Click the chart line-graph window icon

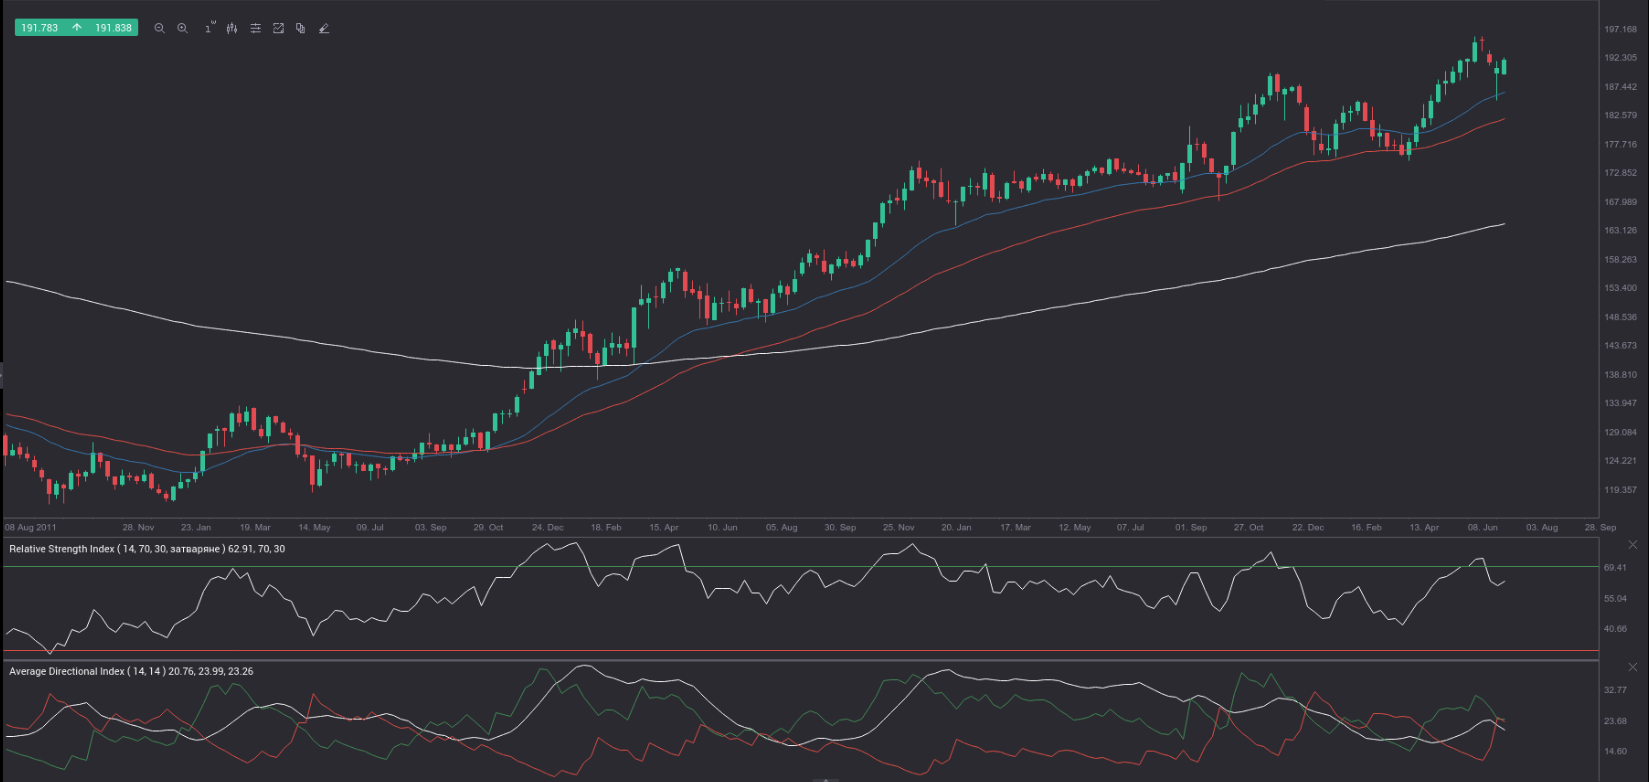(x=278, y=28)
